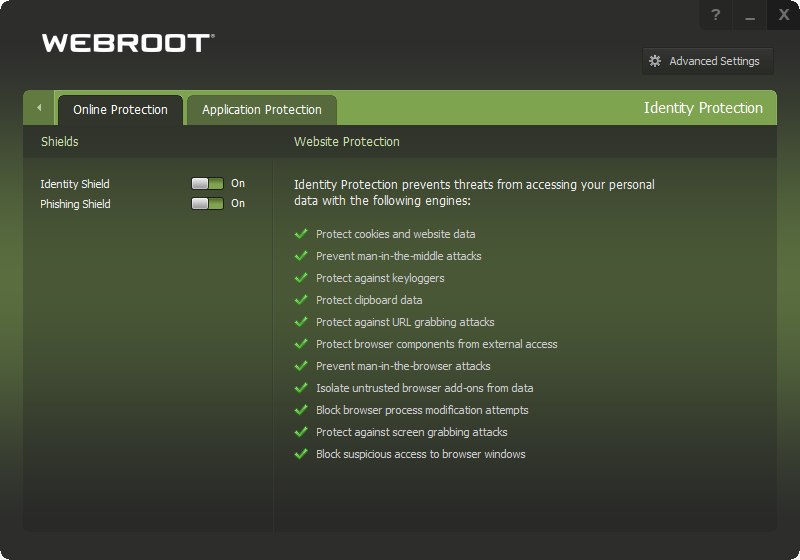Click the 'On' status next to Phishing Shield
Screen dimensions: 800x560
(238, 203)
